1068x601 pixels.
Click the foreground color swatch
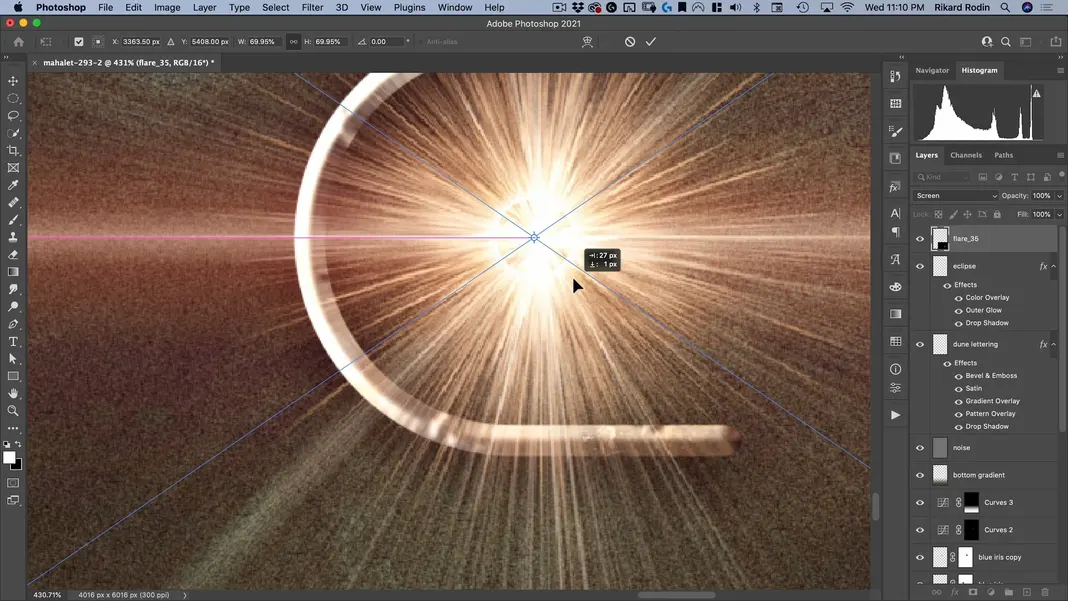point(8,457)
